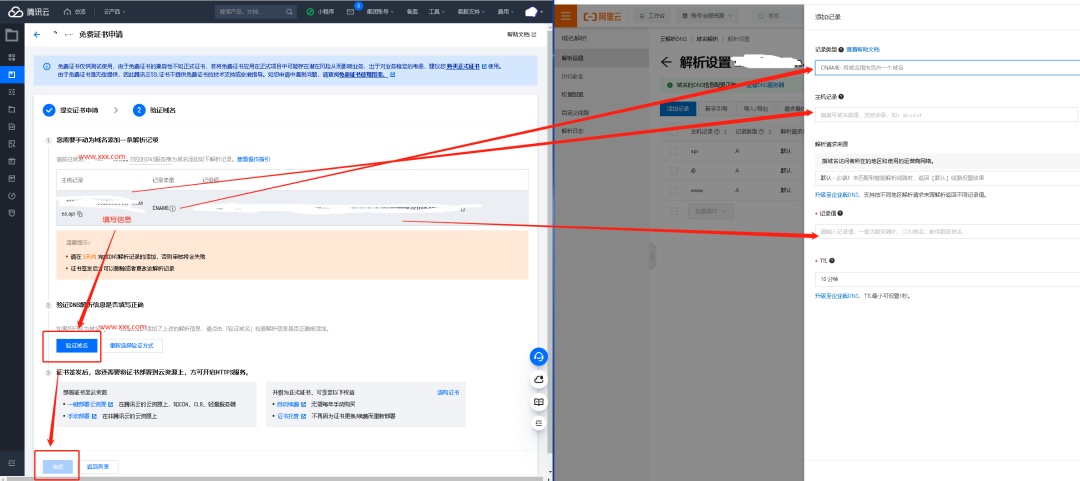
Task: Tick the select-all checkbox in DNS table header
Action: point(676,131)
